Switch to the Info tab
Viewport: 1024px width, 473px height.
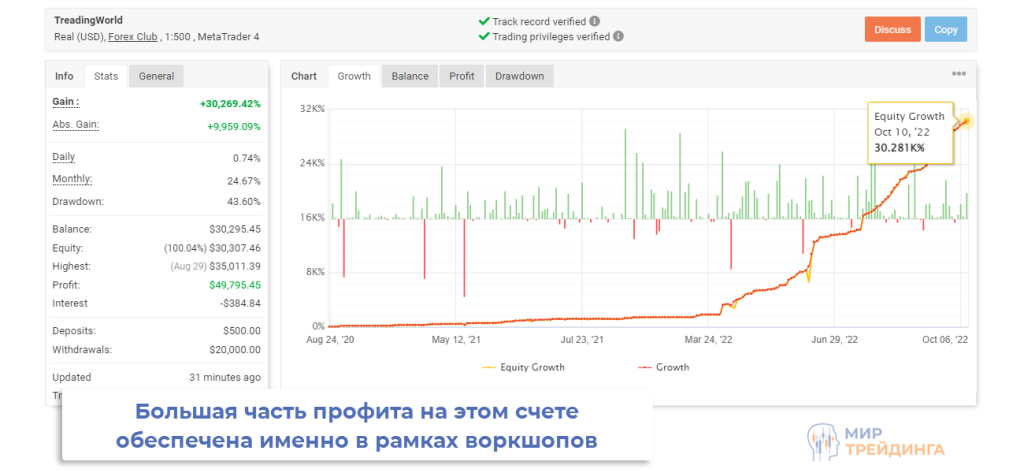(64, 76)
